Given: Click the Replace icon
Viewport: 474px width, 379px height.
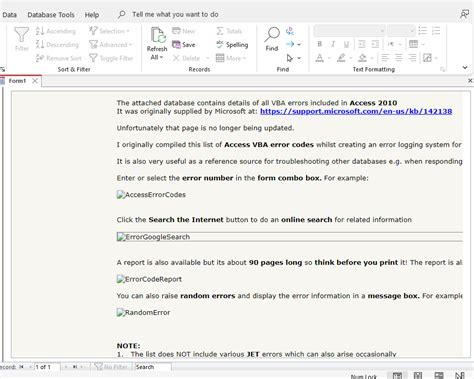Looking at the screenshot, I should pos(290,31).
